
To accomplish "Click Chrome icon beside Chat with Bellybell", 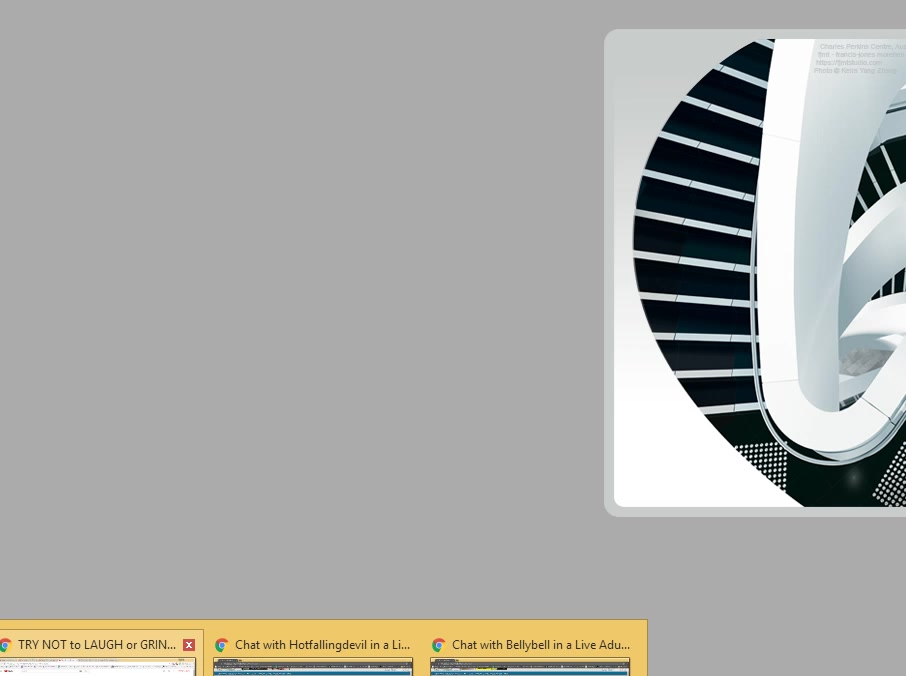I will pyautogui.click(x=438, y=645).
